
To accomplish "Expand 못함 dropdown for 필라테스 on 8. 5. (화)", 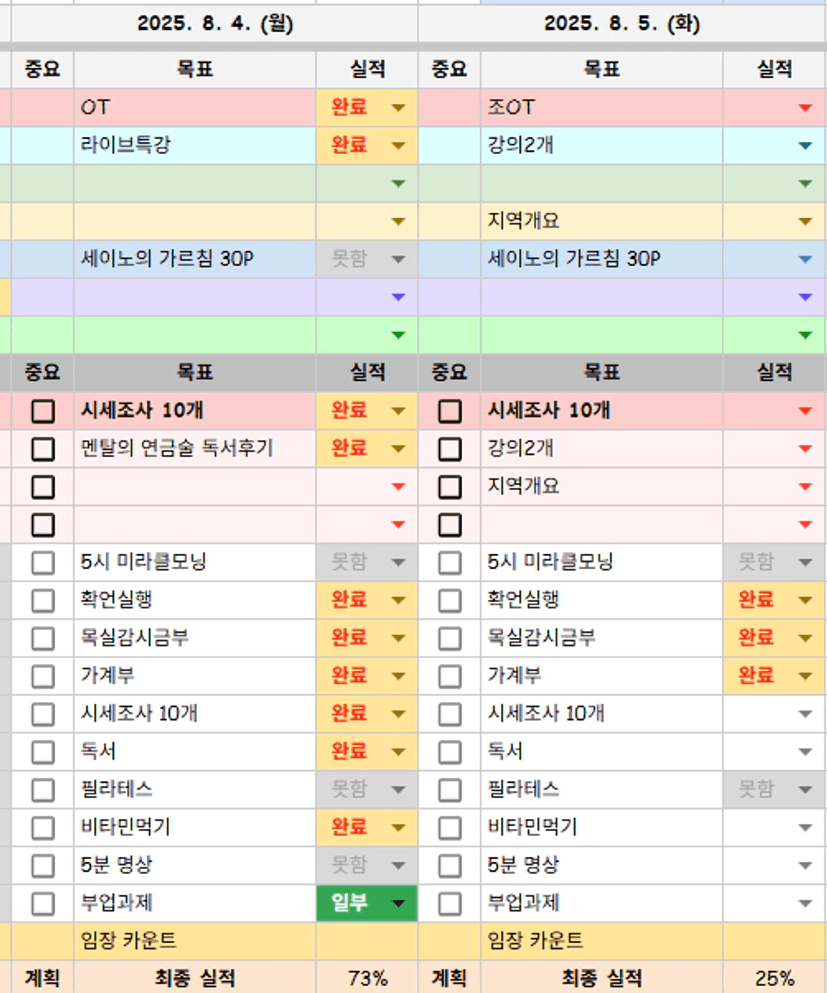I will (x=805, y=790).
